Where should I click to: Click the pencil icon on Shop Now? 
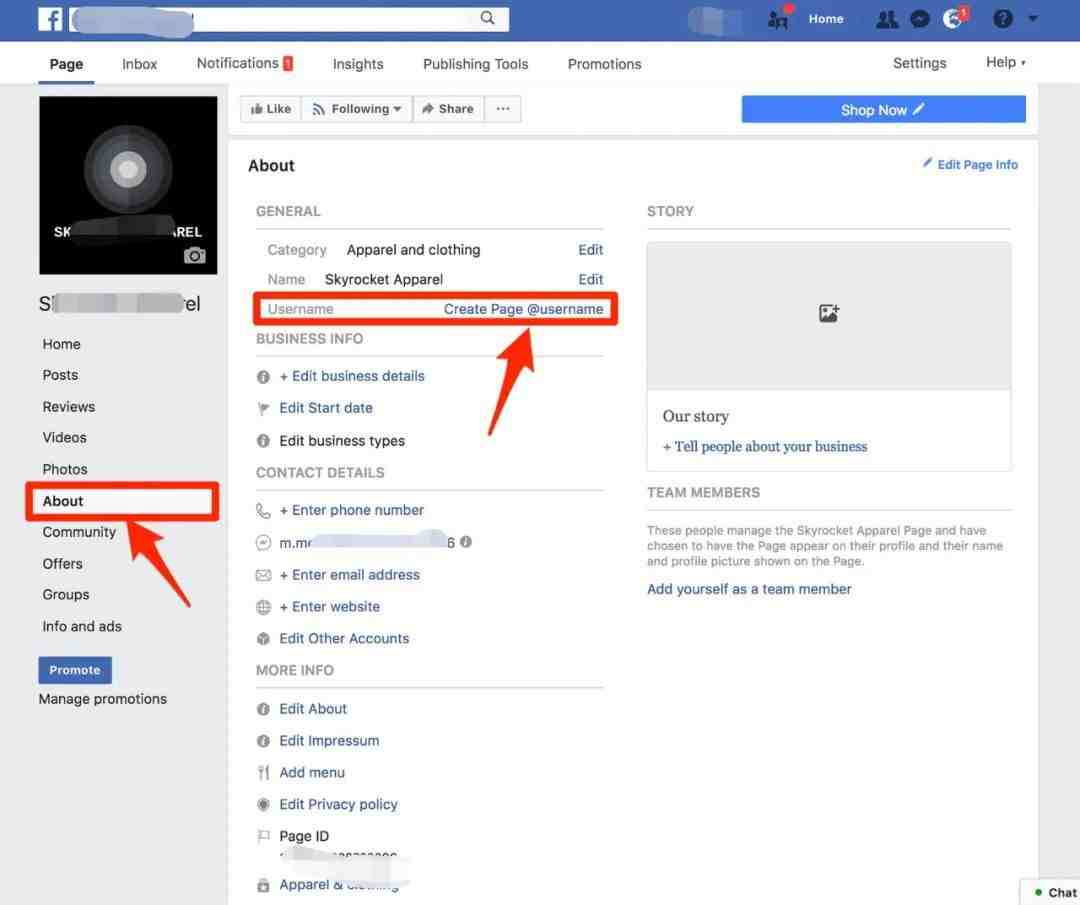918,109
